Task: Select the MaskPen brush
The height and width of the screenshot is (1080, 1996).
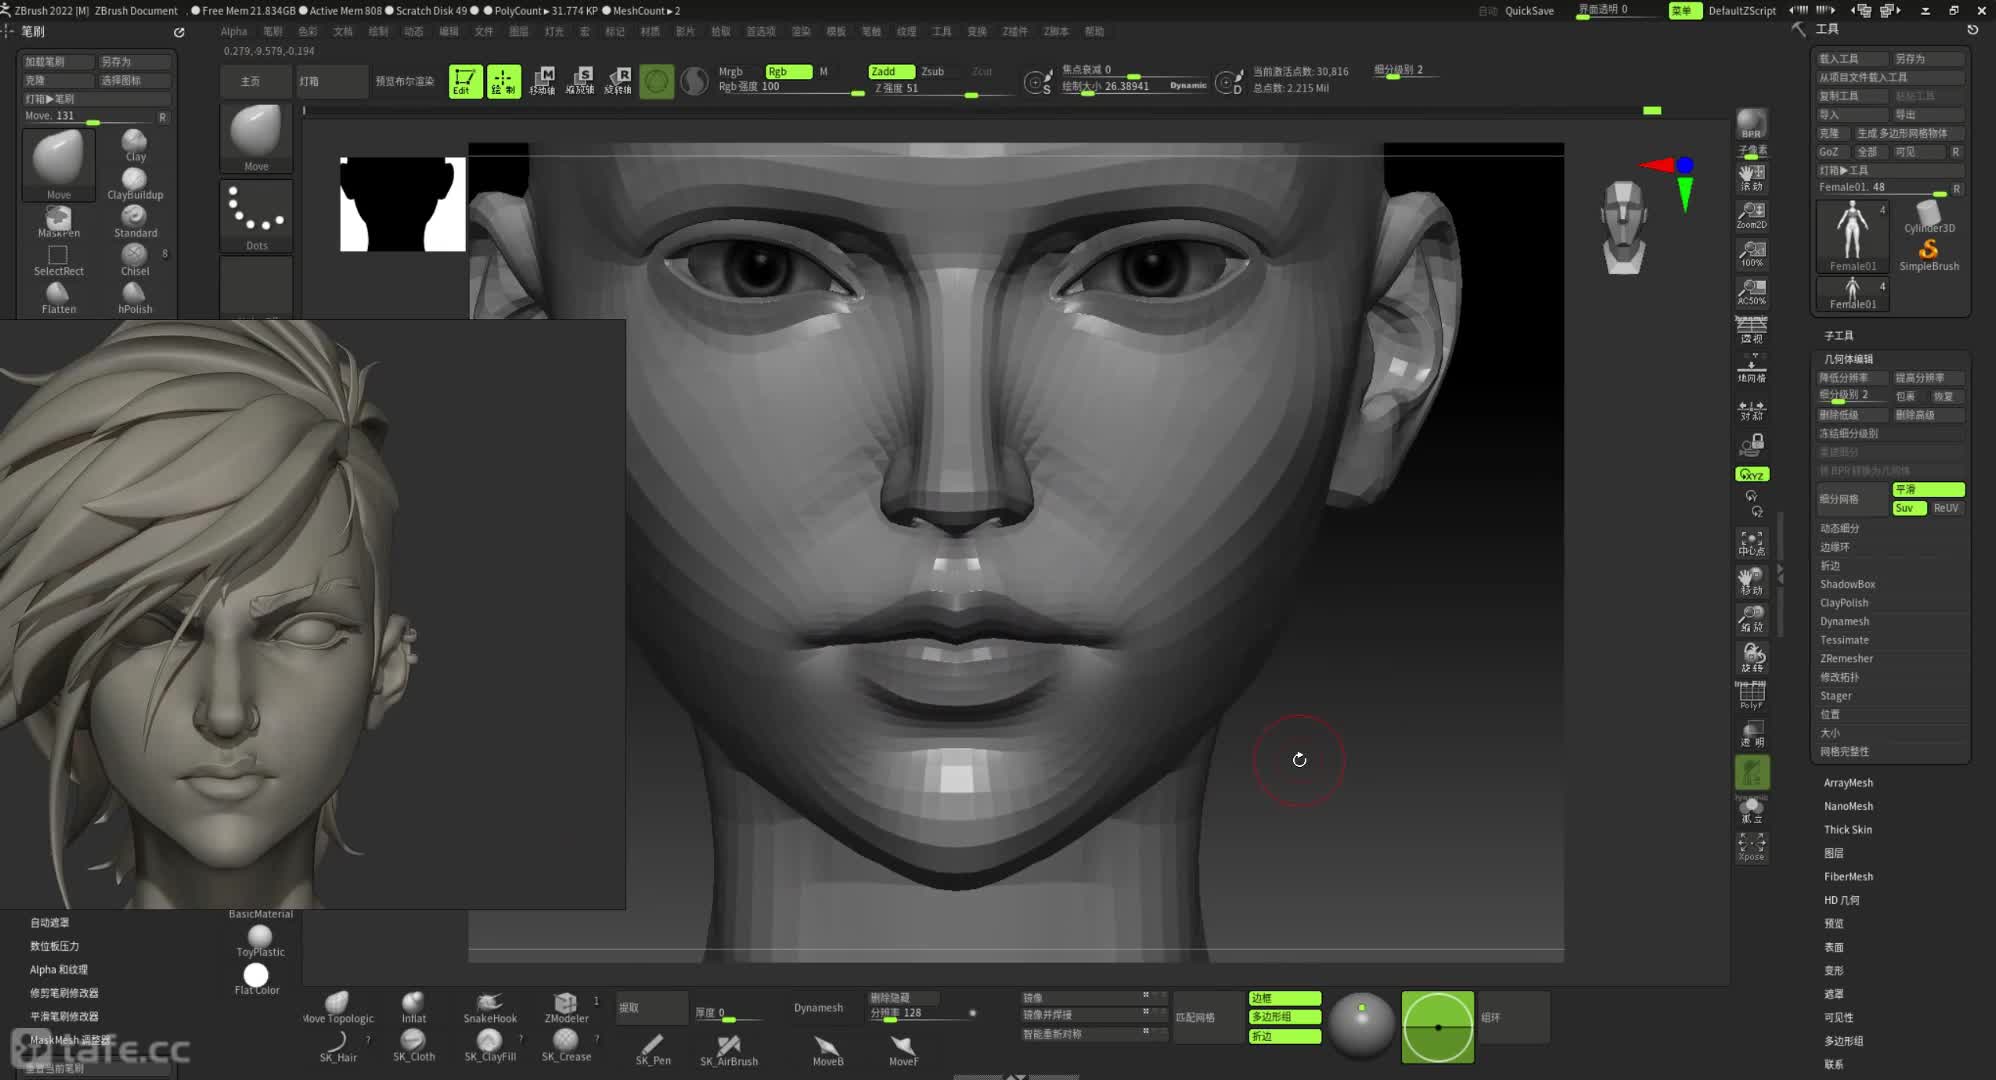Action: coord(58,221)
